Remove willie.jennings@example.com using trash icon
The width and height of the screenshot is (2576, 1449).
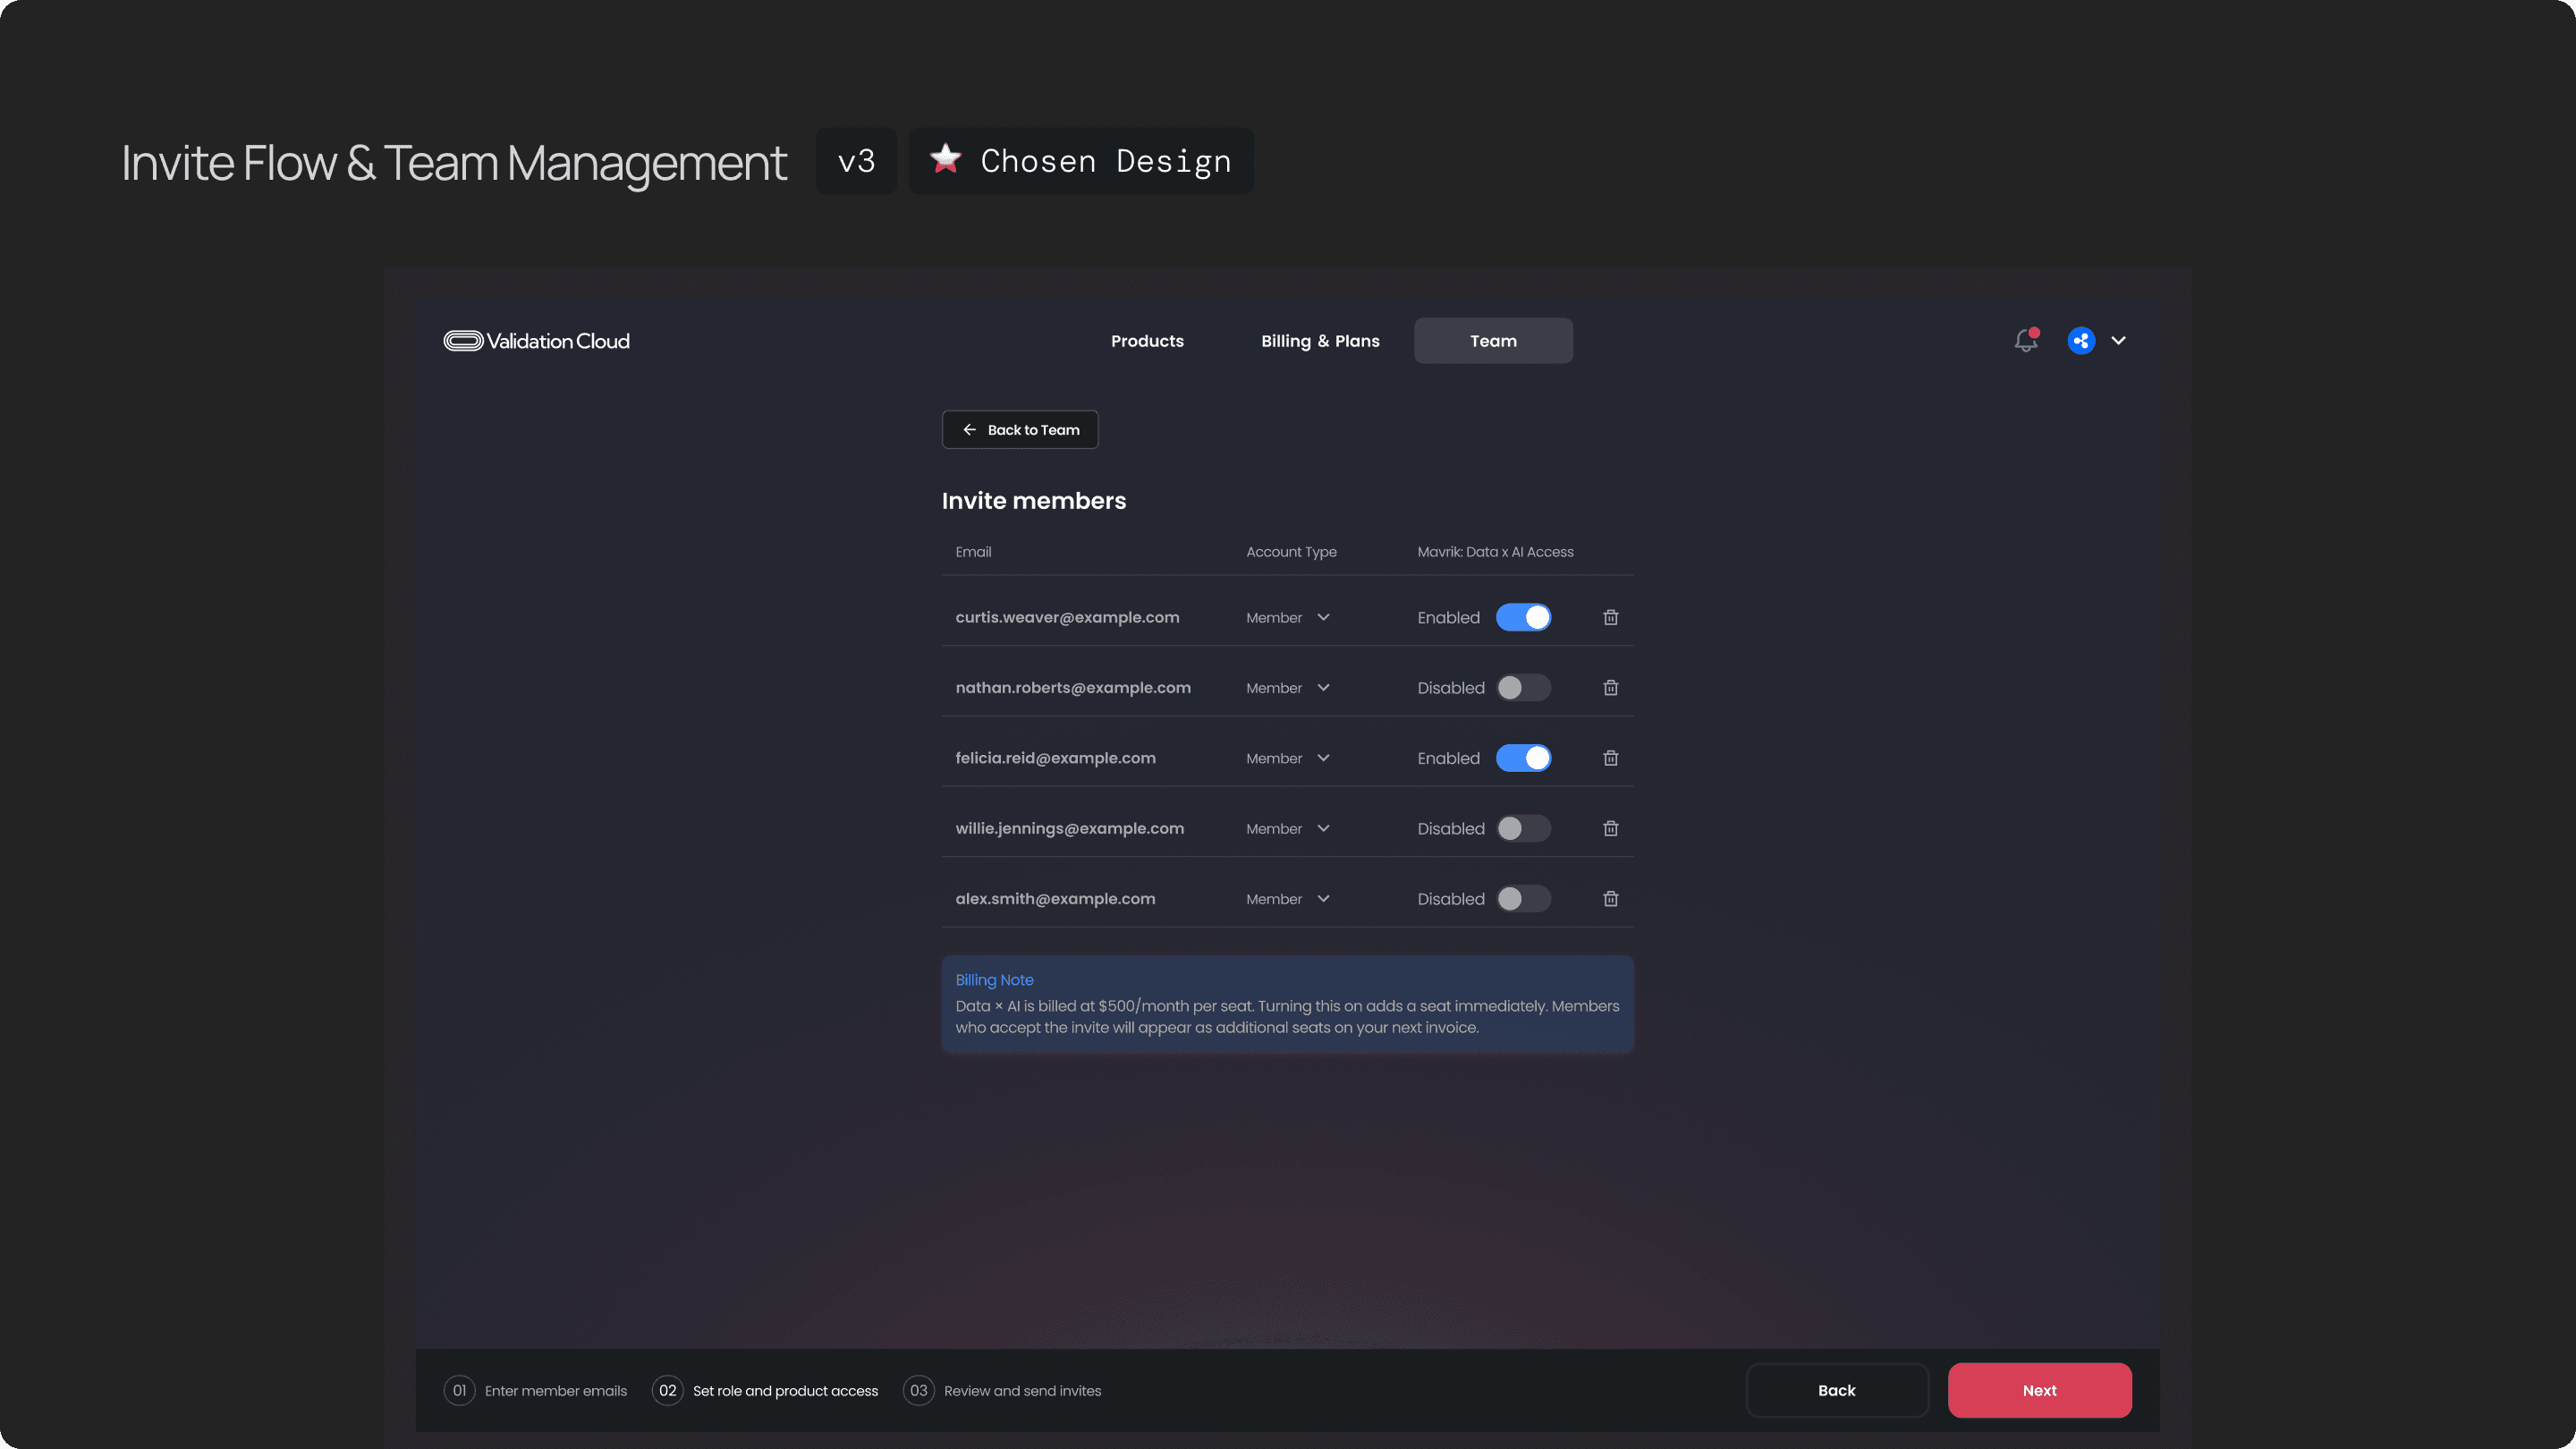(x=1610, y=828)
